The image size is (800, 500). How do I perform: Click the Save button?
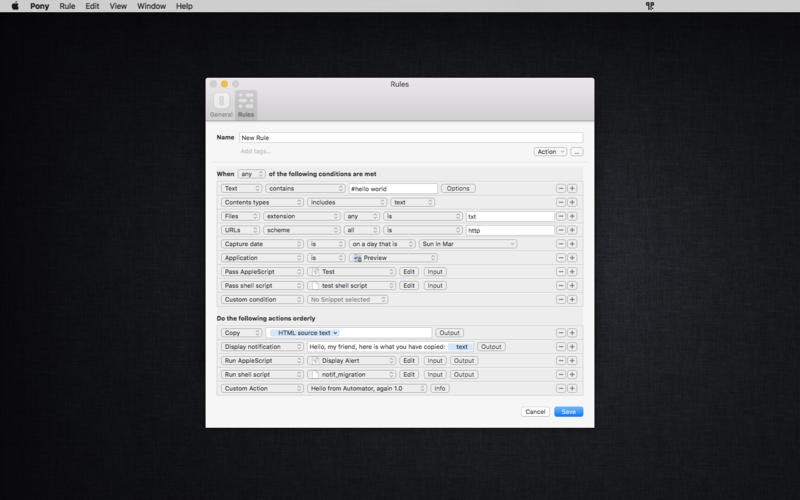[568, 411]
